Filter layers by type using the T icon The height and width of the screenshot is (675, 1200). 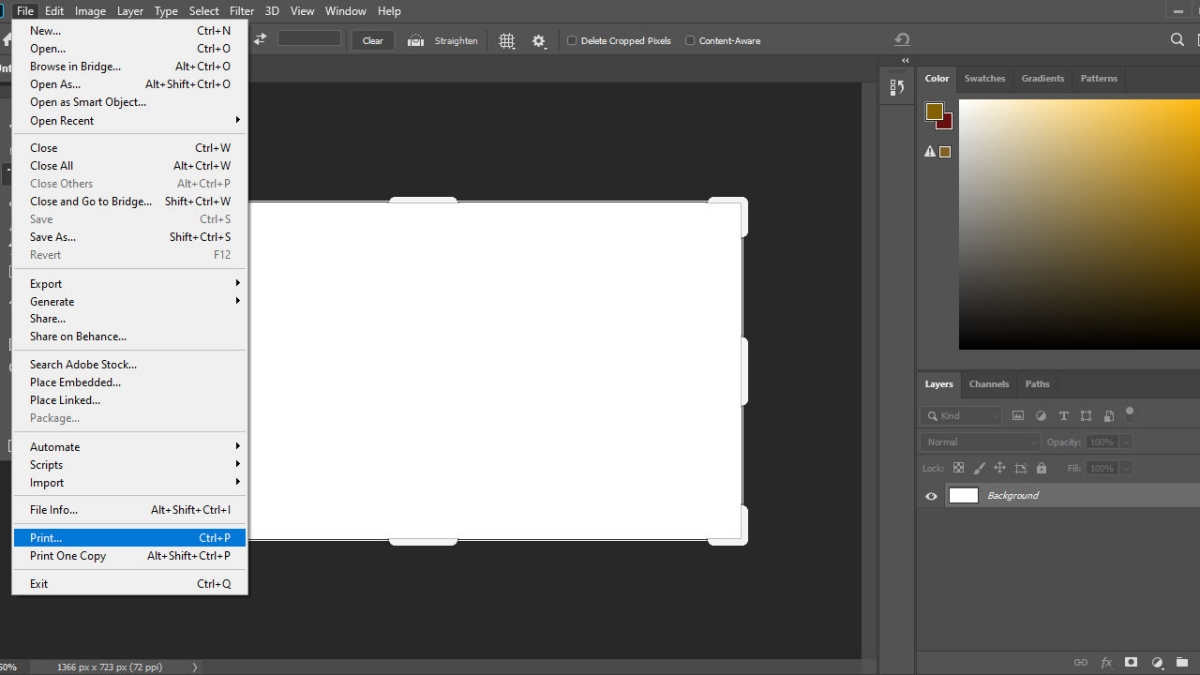1063,415
